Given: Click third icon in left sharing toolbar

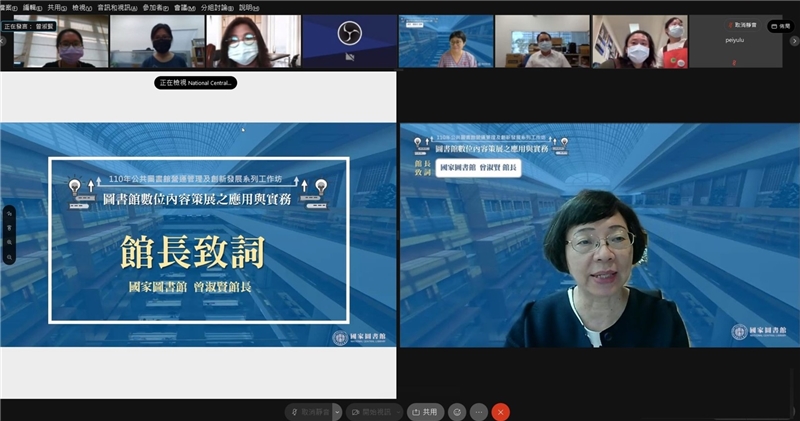Looking at the screenshot, I should tap(9, 242).
